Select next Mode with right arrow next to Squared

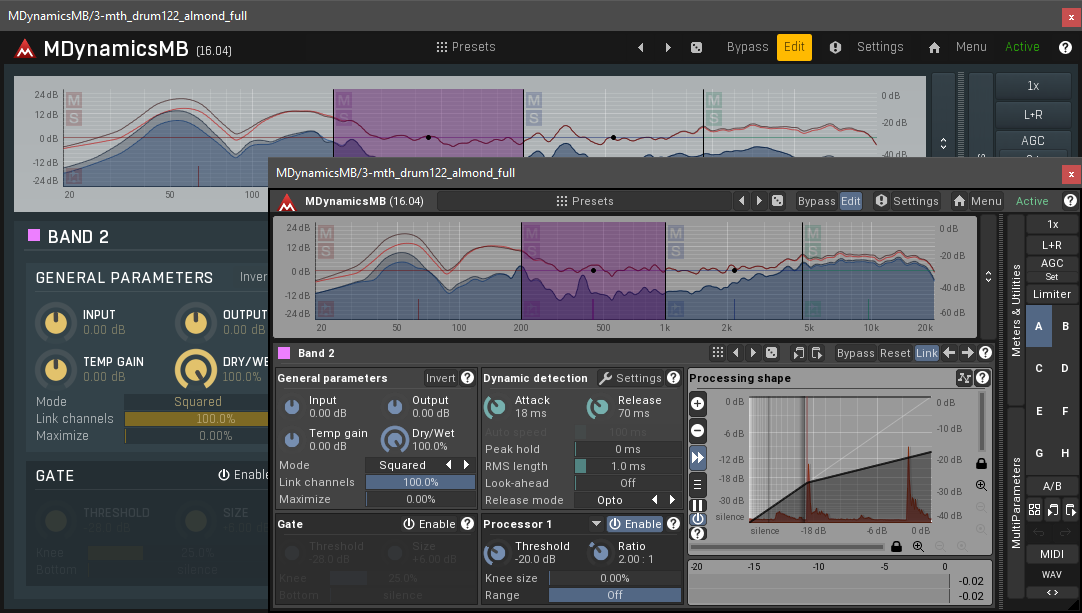click(466, 465)
